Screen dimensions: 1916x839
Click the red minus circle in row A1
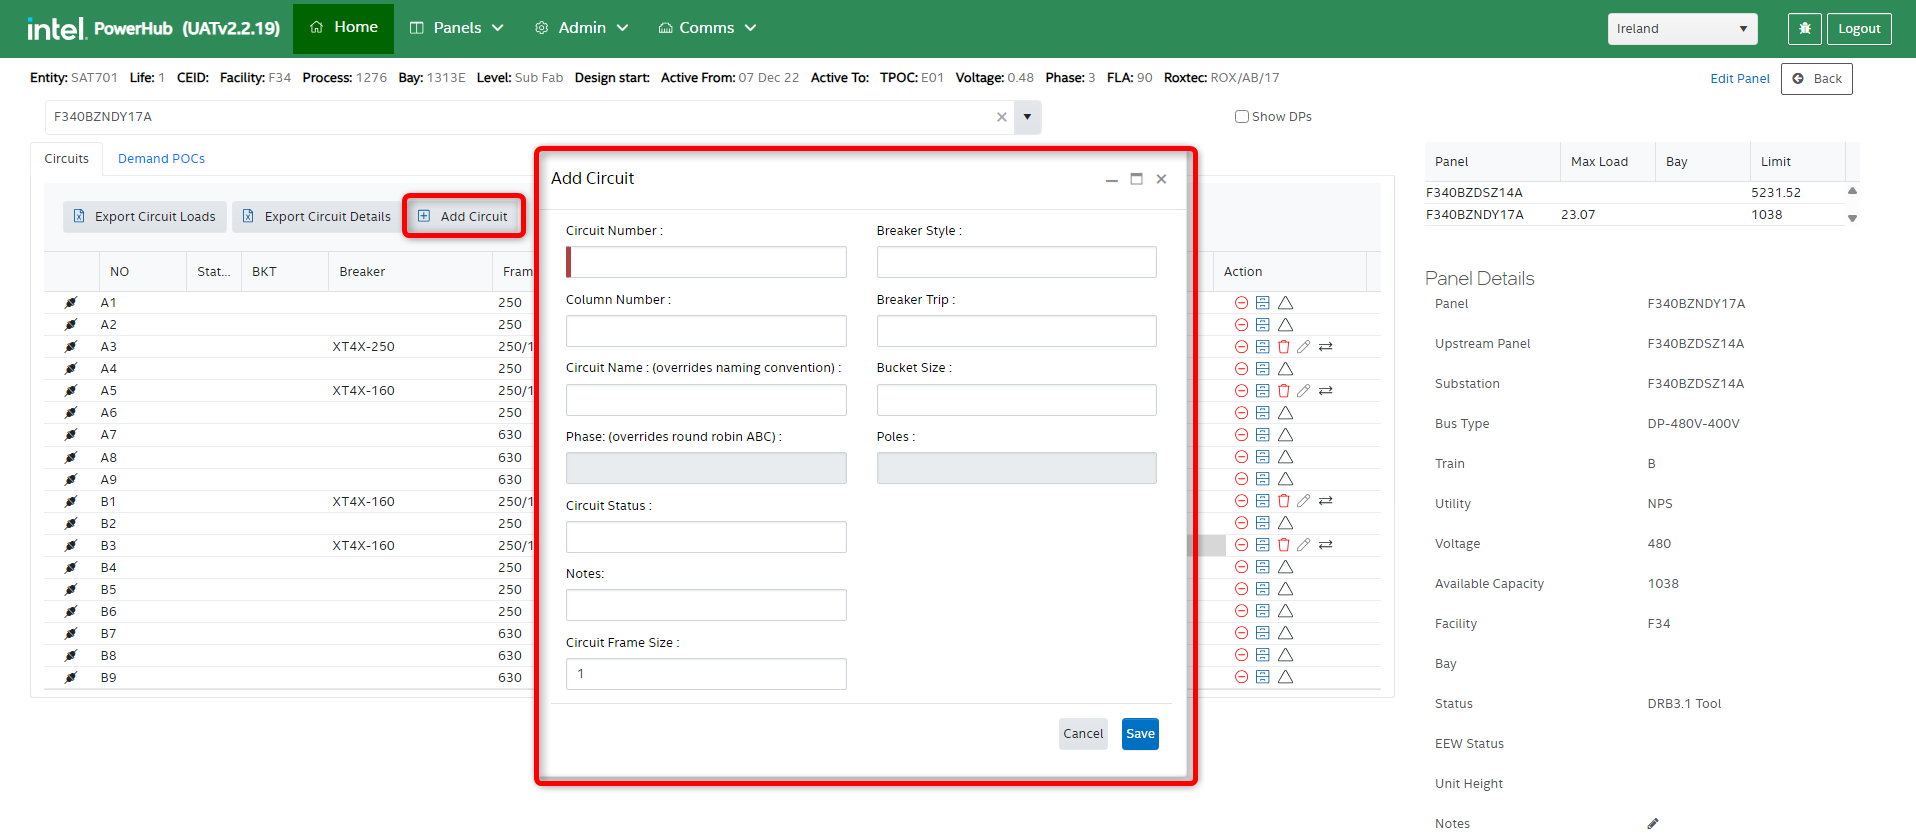[x=1241, y=303]
